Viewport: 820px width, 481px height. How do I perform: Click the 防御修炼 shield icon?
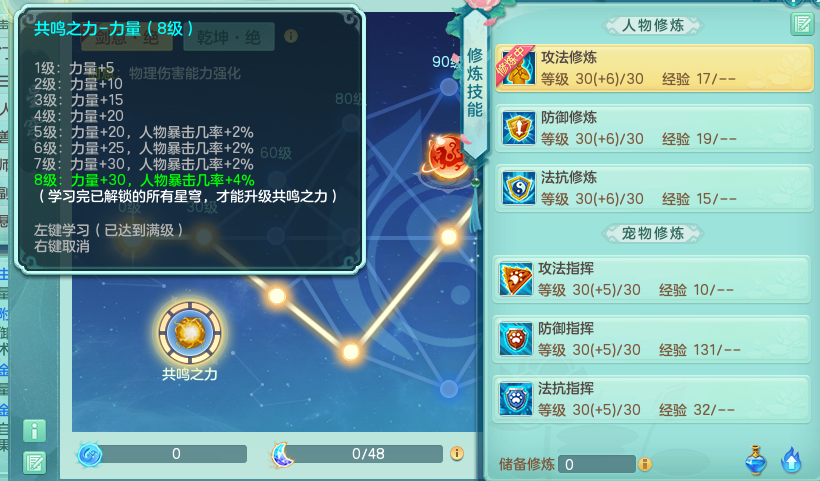518,128
